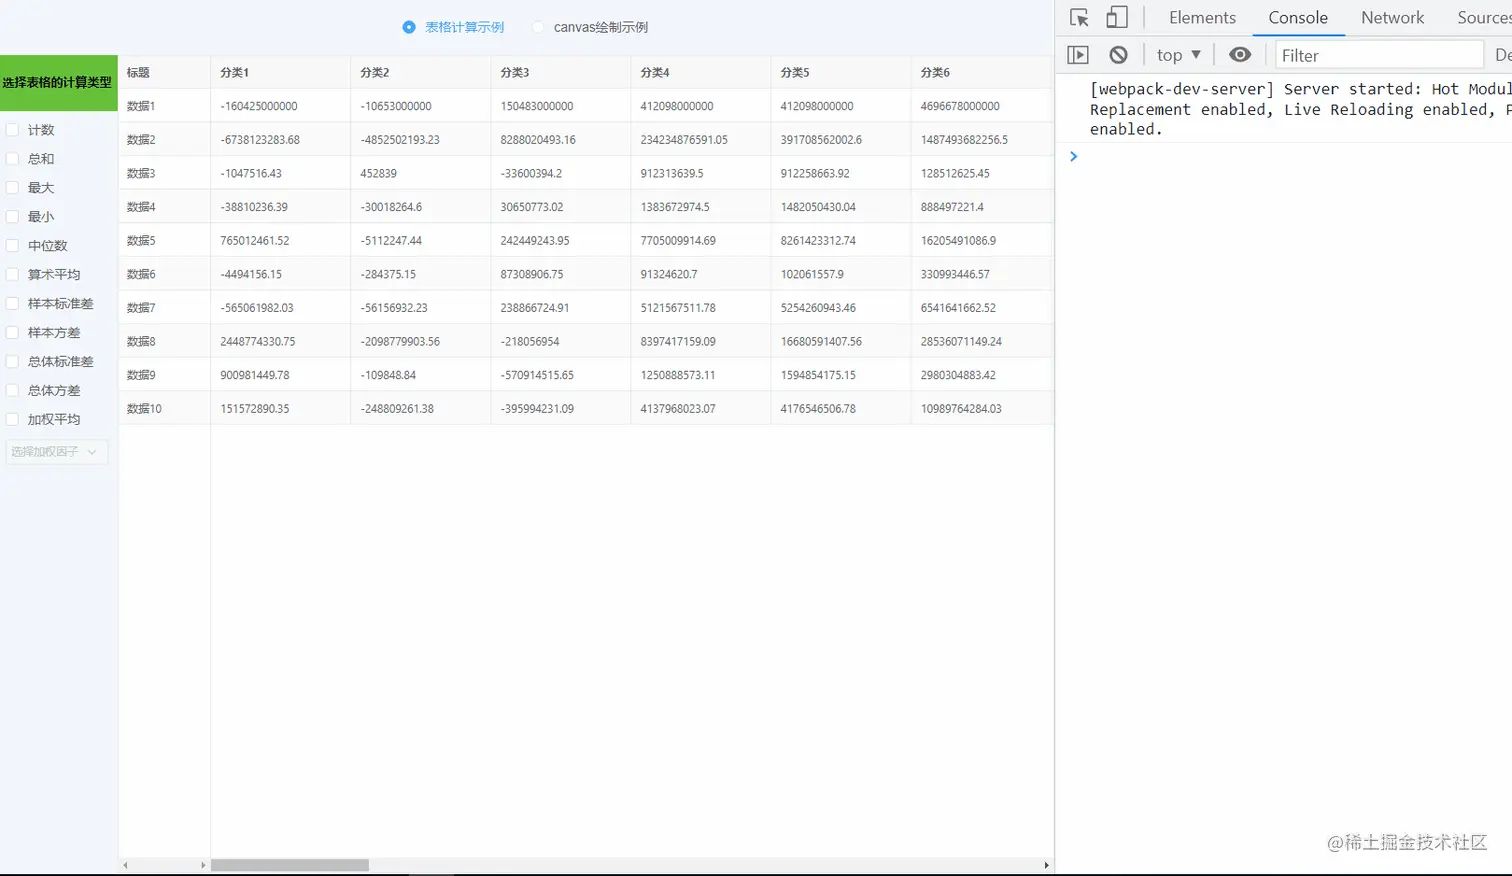Click cell value -160425000000
Screen dimensions: 1512x876
click(x=259, y=106)
